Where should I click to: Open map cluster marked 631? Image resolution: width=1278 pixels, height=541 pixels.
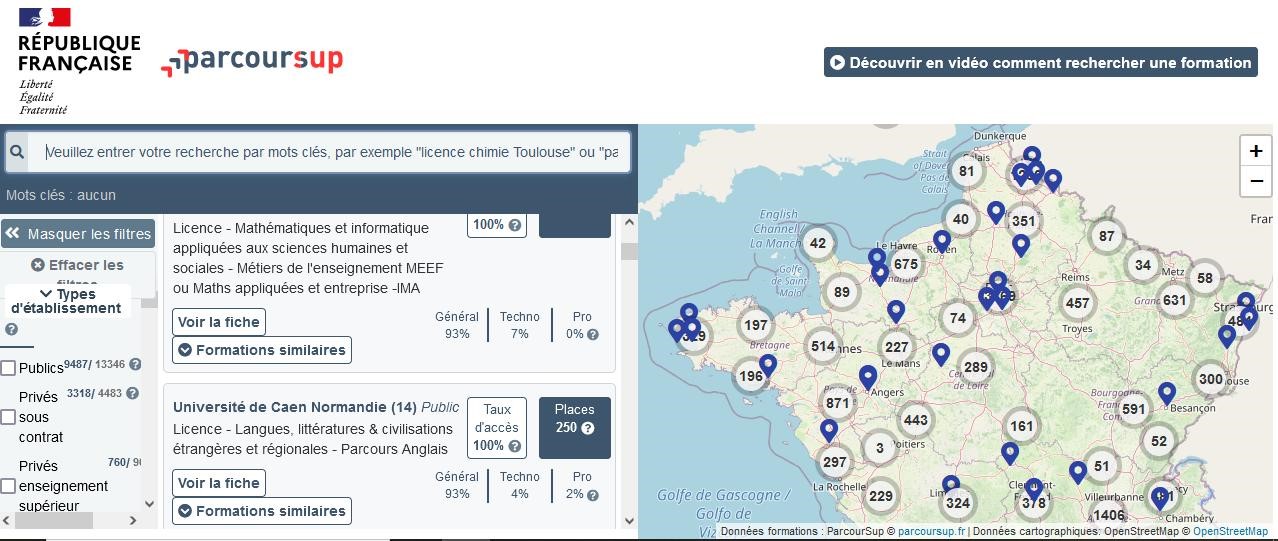pyautogui.click(x=1174, y=300)
